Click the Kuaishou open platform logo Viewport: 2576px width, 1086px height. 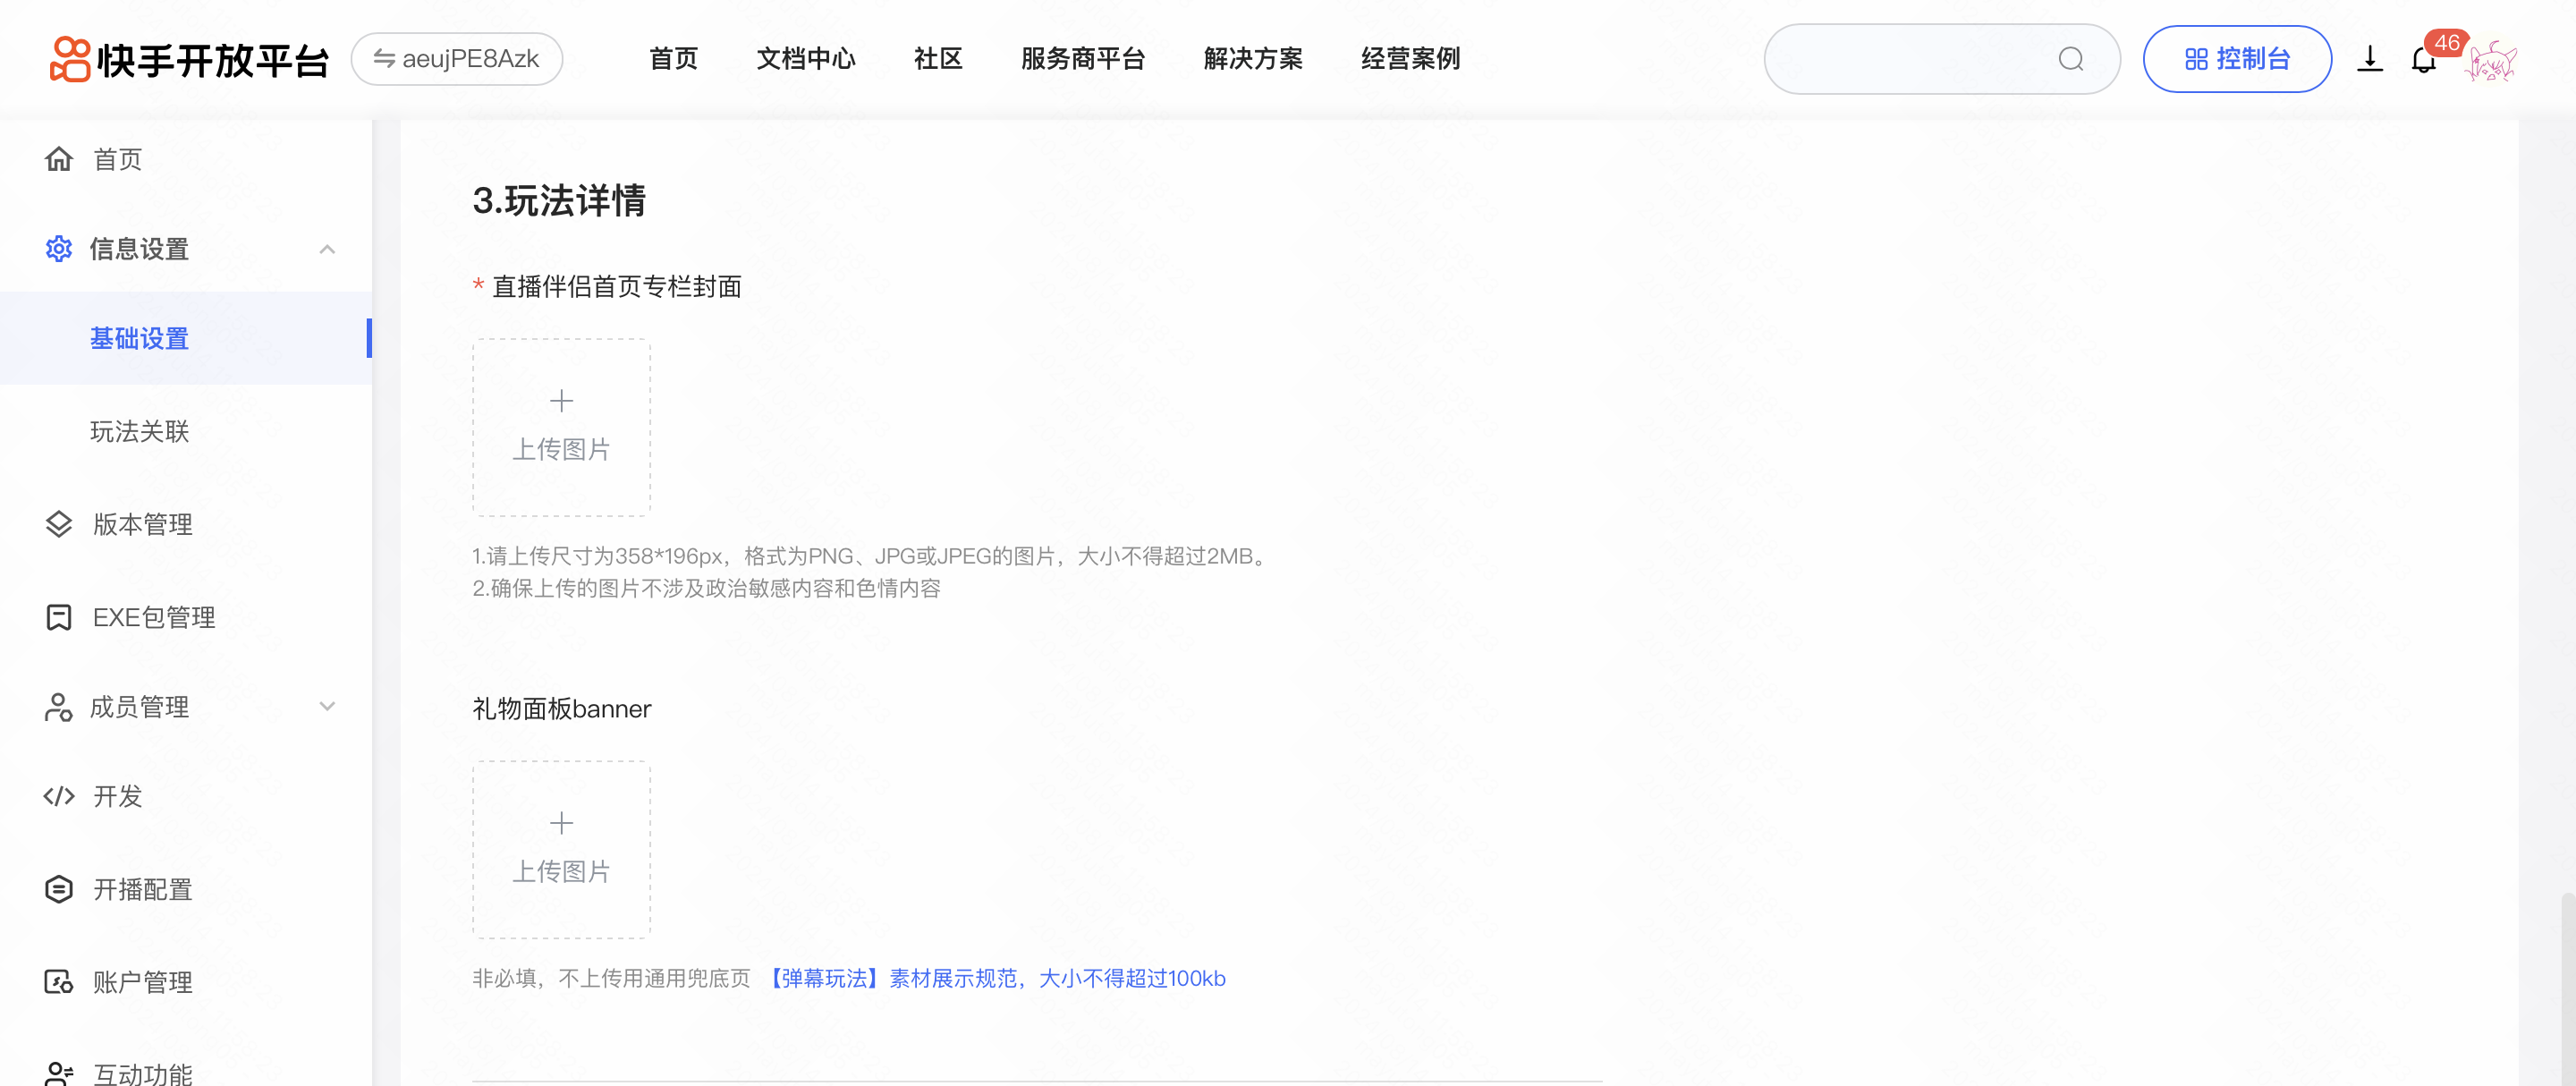(x=188, y=60)
